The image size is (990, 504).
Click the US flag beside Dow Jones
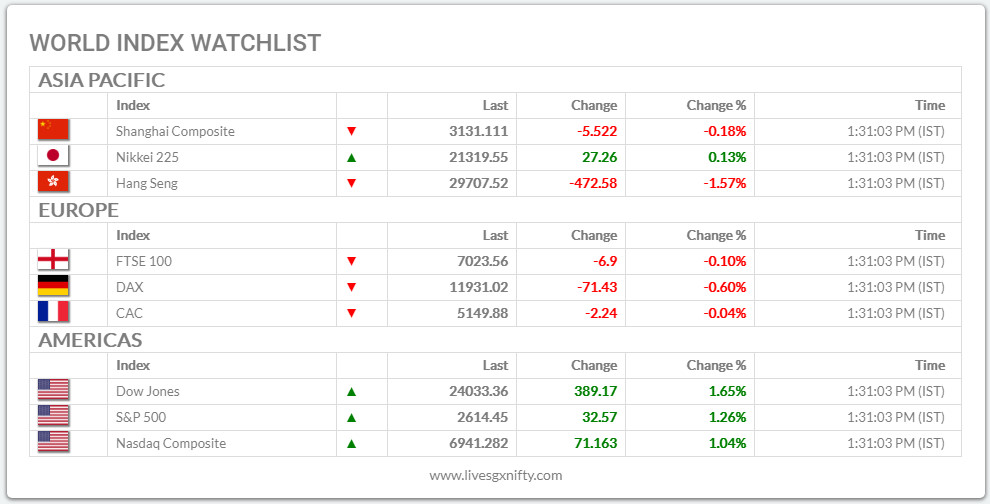point(53,390)
